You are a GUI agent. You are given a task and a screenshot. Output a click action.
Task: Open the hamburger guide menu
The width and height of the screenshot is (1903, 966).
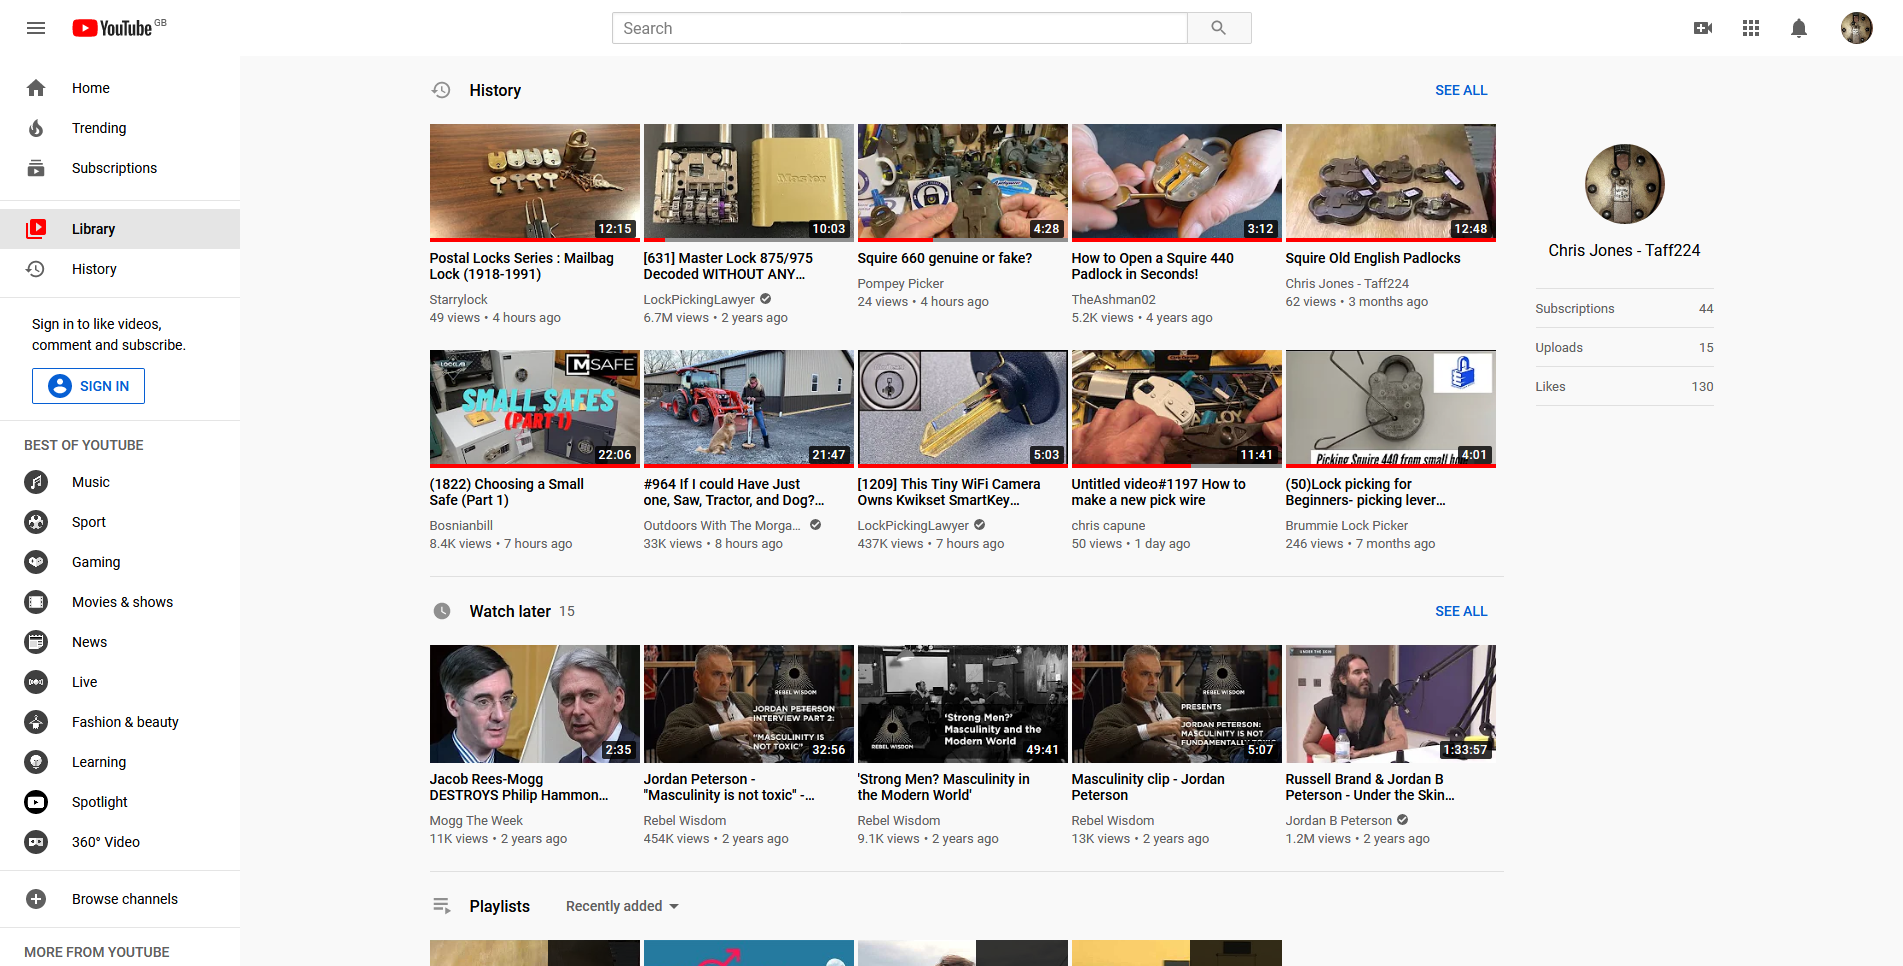(x=36, y=28)
